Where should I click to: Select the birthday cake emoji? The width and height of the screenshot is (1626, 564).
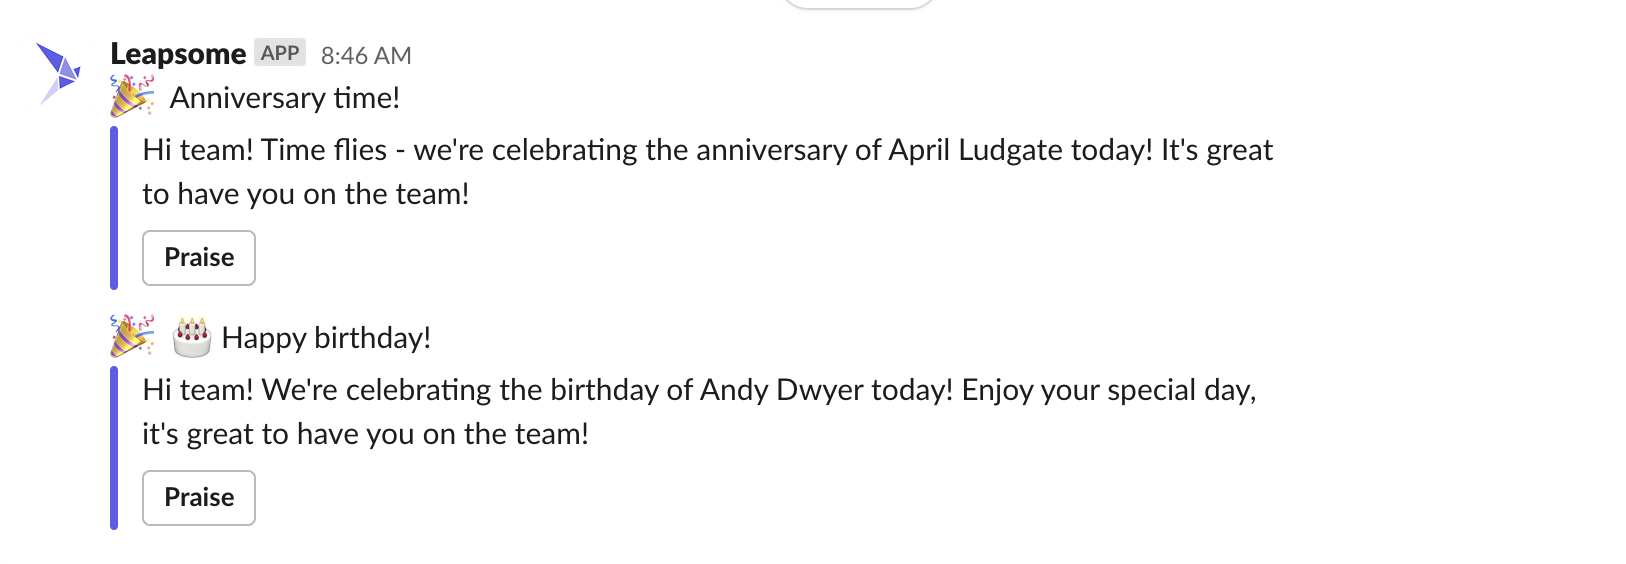(x=192, y=337)
